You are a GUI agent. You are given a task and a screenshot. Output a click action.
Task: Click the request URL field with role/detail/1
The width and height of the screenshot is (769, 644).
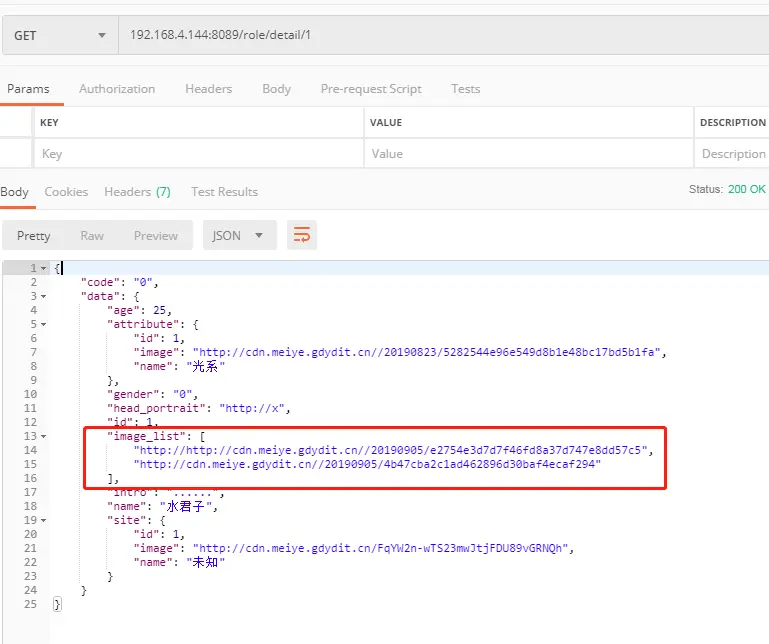[x=443, y=35]
